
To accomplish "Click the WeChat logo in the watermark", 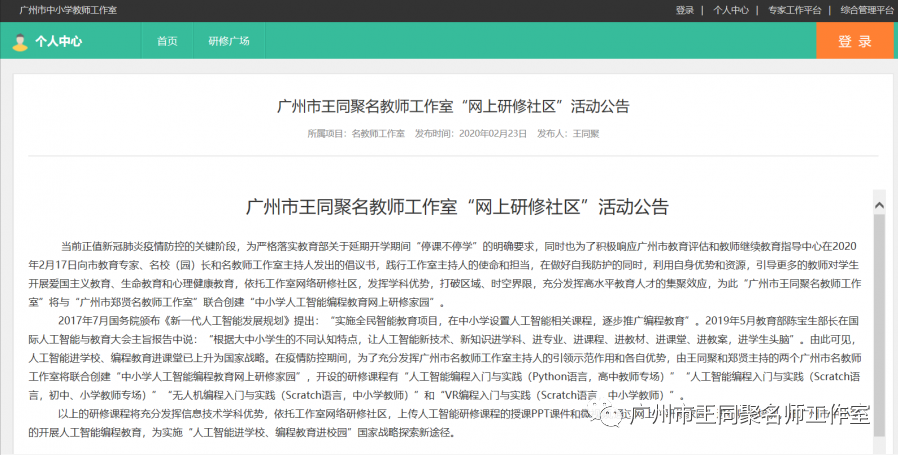I will (x=613, y=415).
